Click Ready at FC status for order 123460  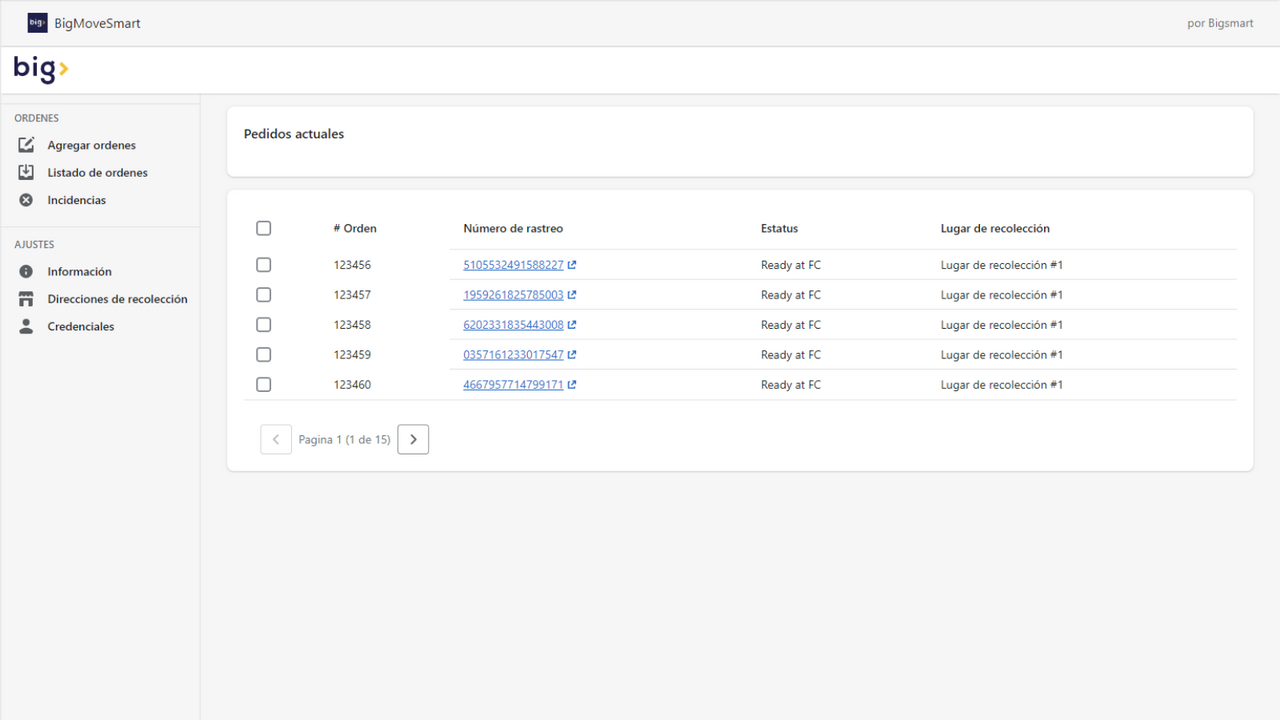tap(791, 385)
